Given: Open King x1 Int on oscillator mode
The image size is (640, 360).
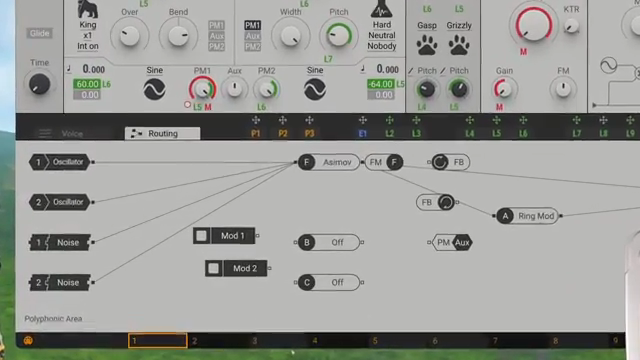Looking at the screenshot, I should pyautogui.click(x=88, y=36).
